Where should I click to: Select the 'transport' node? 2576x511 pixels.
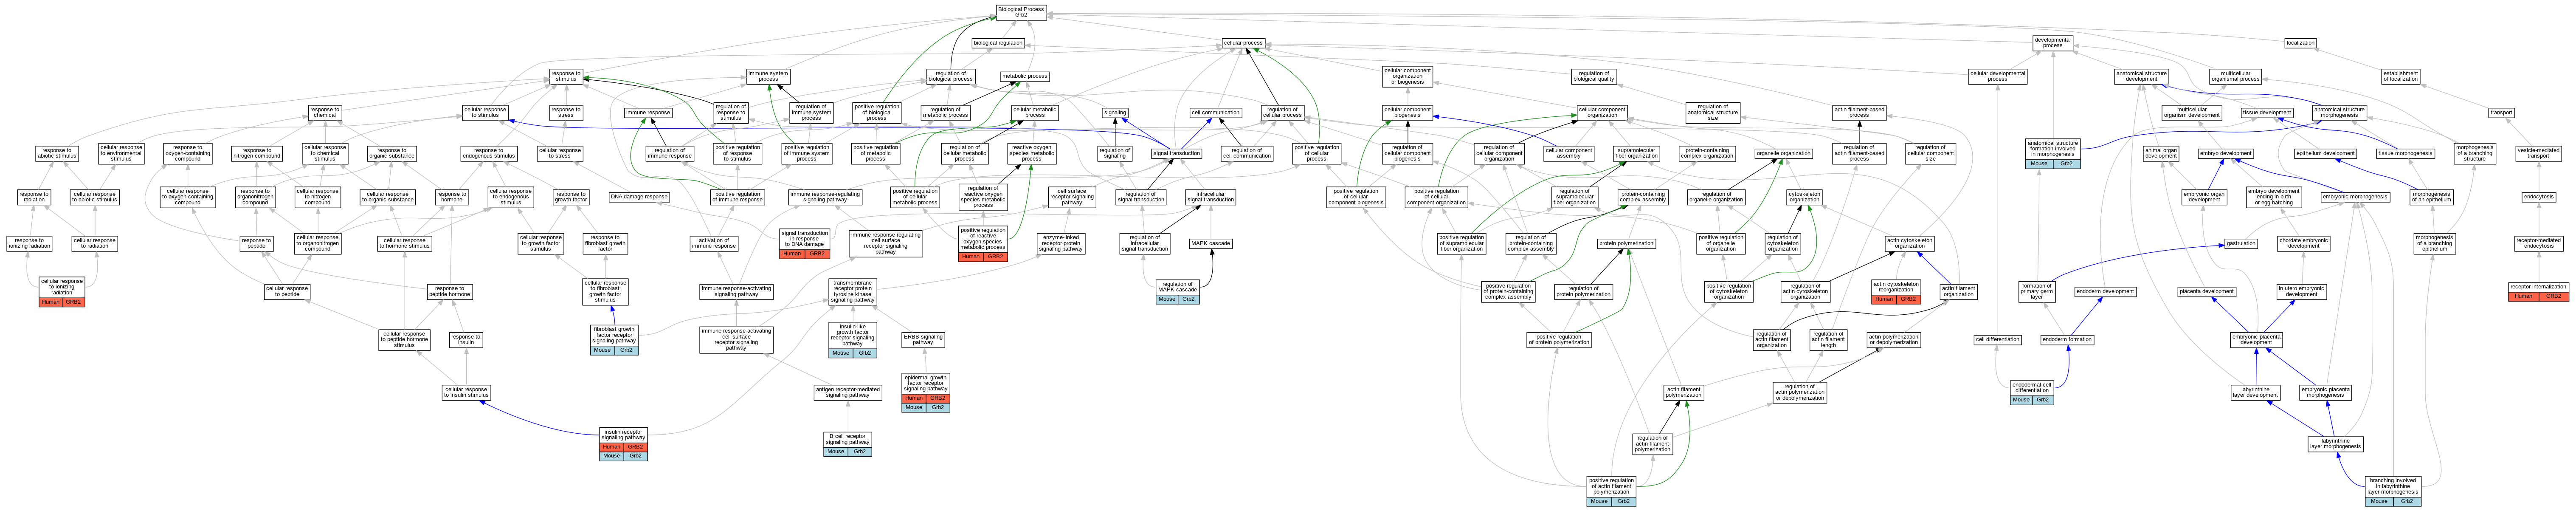tap(2501, 113)
